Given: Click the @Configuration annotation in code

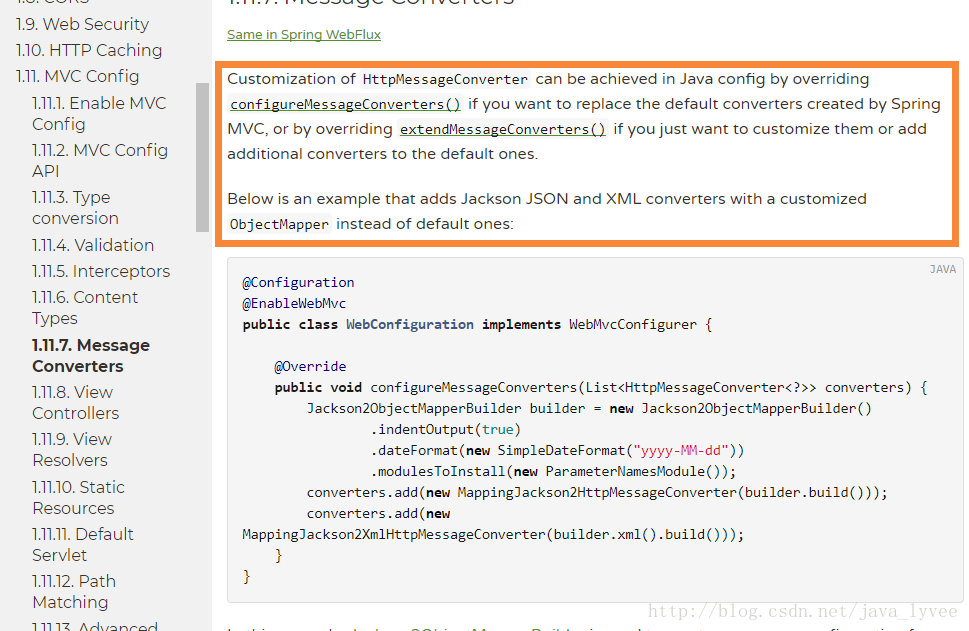Looking at the screenshot, I should click(298, 282).
